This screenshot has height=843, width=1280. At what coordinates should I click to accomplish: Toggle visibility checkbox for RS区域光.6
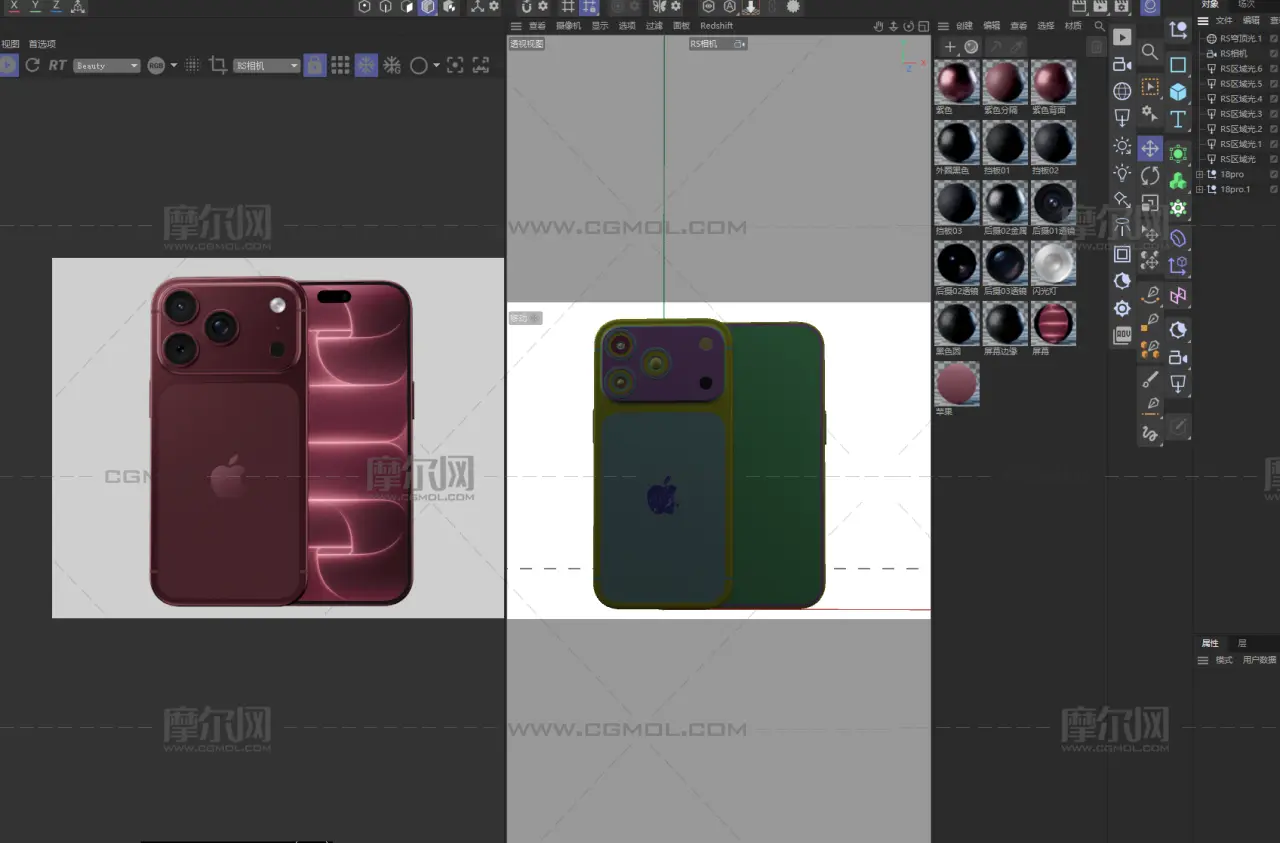1274,69
